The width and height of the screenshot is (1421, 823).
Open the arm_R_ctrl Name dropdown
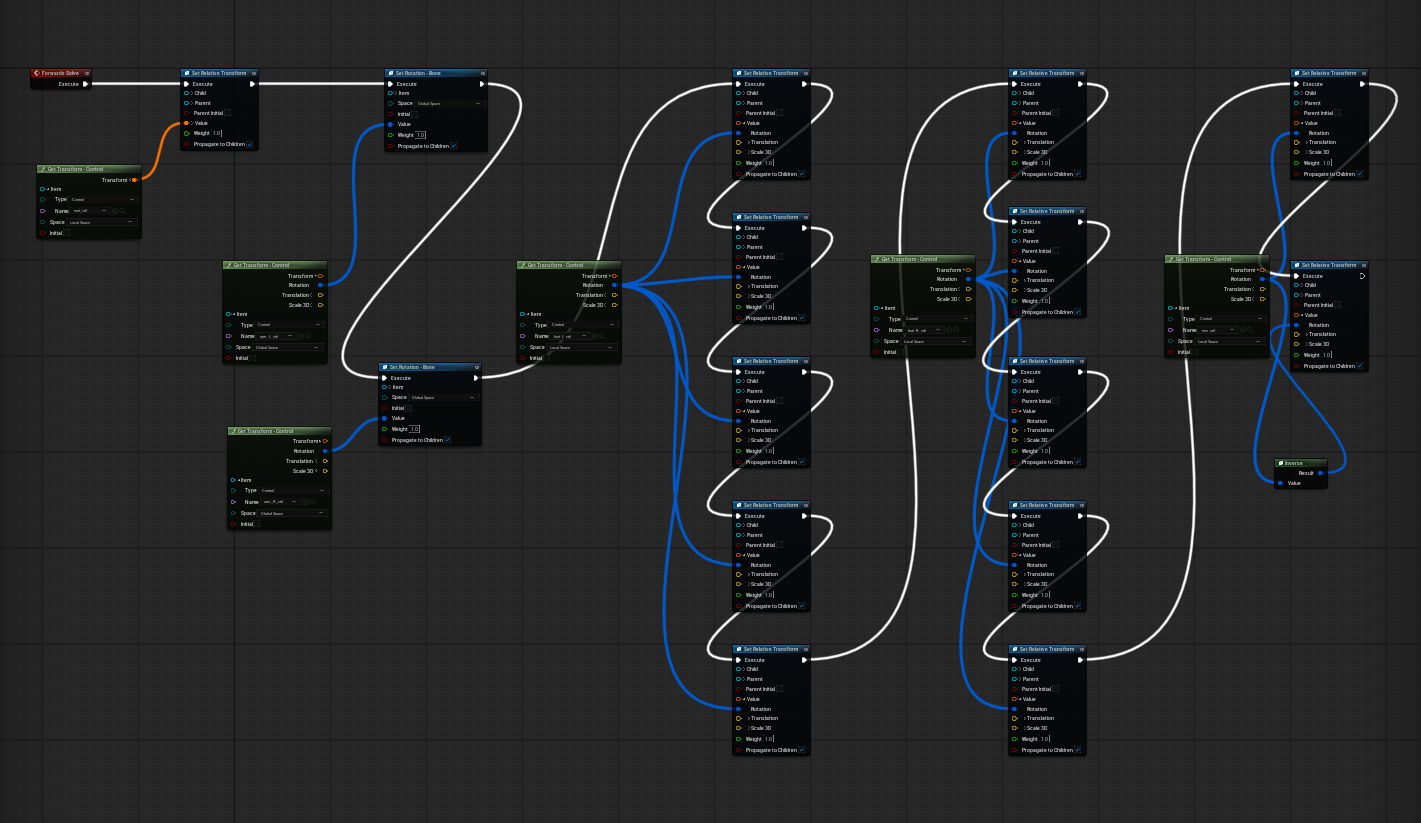point(279,502)
